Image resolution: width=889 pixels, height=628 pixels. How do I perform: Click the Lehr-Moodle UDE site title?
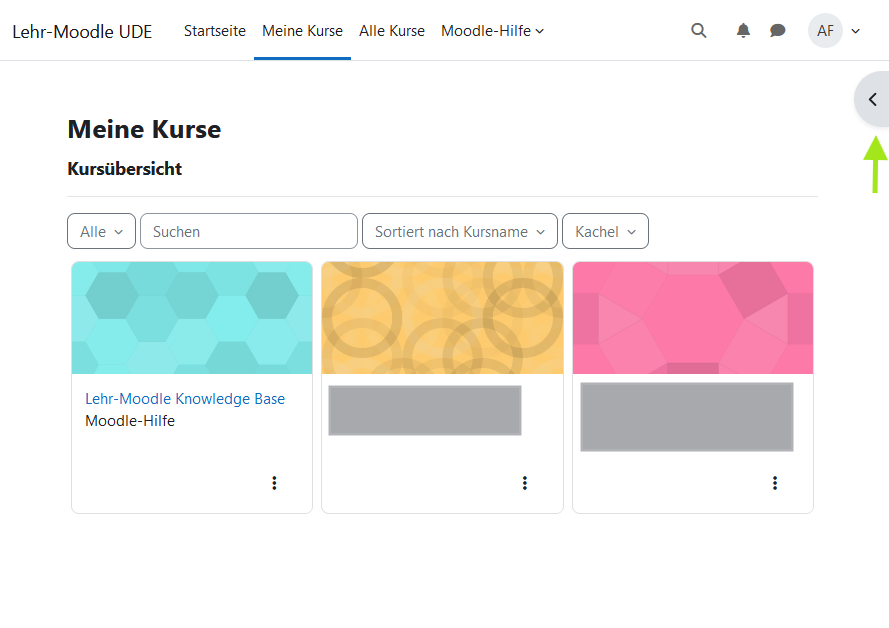point(82,32)
